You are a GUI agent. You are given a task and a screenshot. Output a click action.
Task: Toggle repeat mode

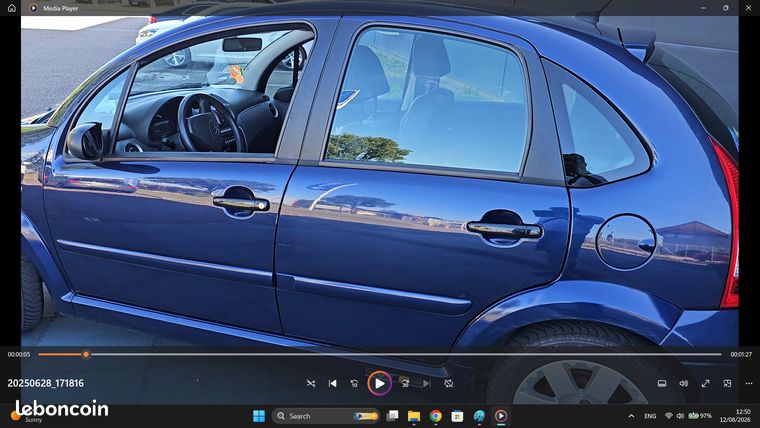(x=449, y=383)
